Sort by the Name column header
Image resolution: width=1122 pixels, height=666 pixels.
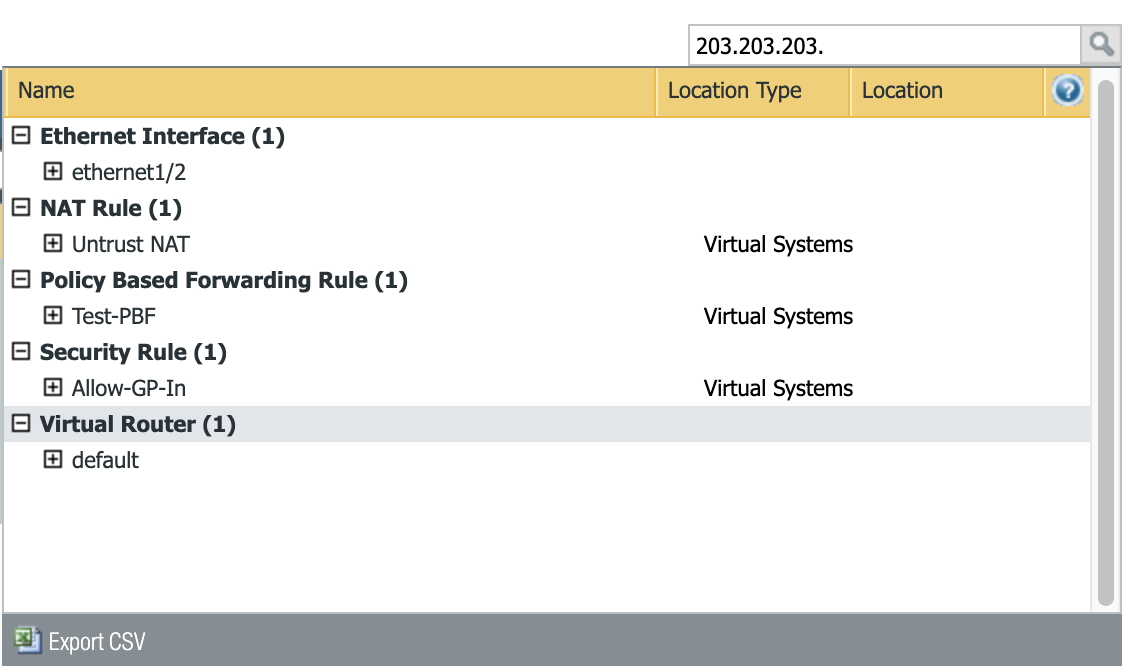(x=46, y=91)
